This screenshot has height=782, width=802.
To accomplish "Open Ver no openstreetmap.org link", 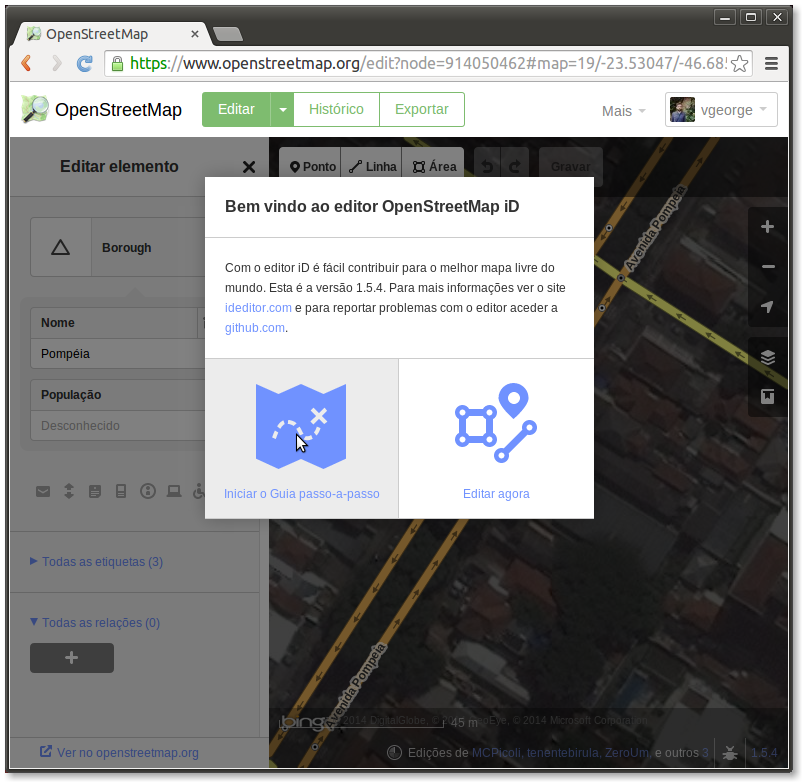I will click(x=127, y=753).
